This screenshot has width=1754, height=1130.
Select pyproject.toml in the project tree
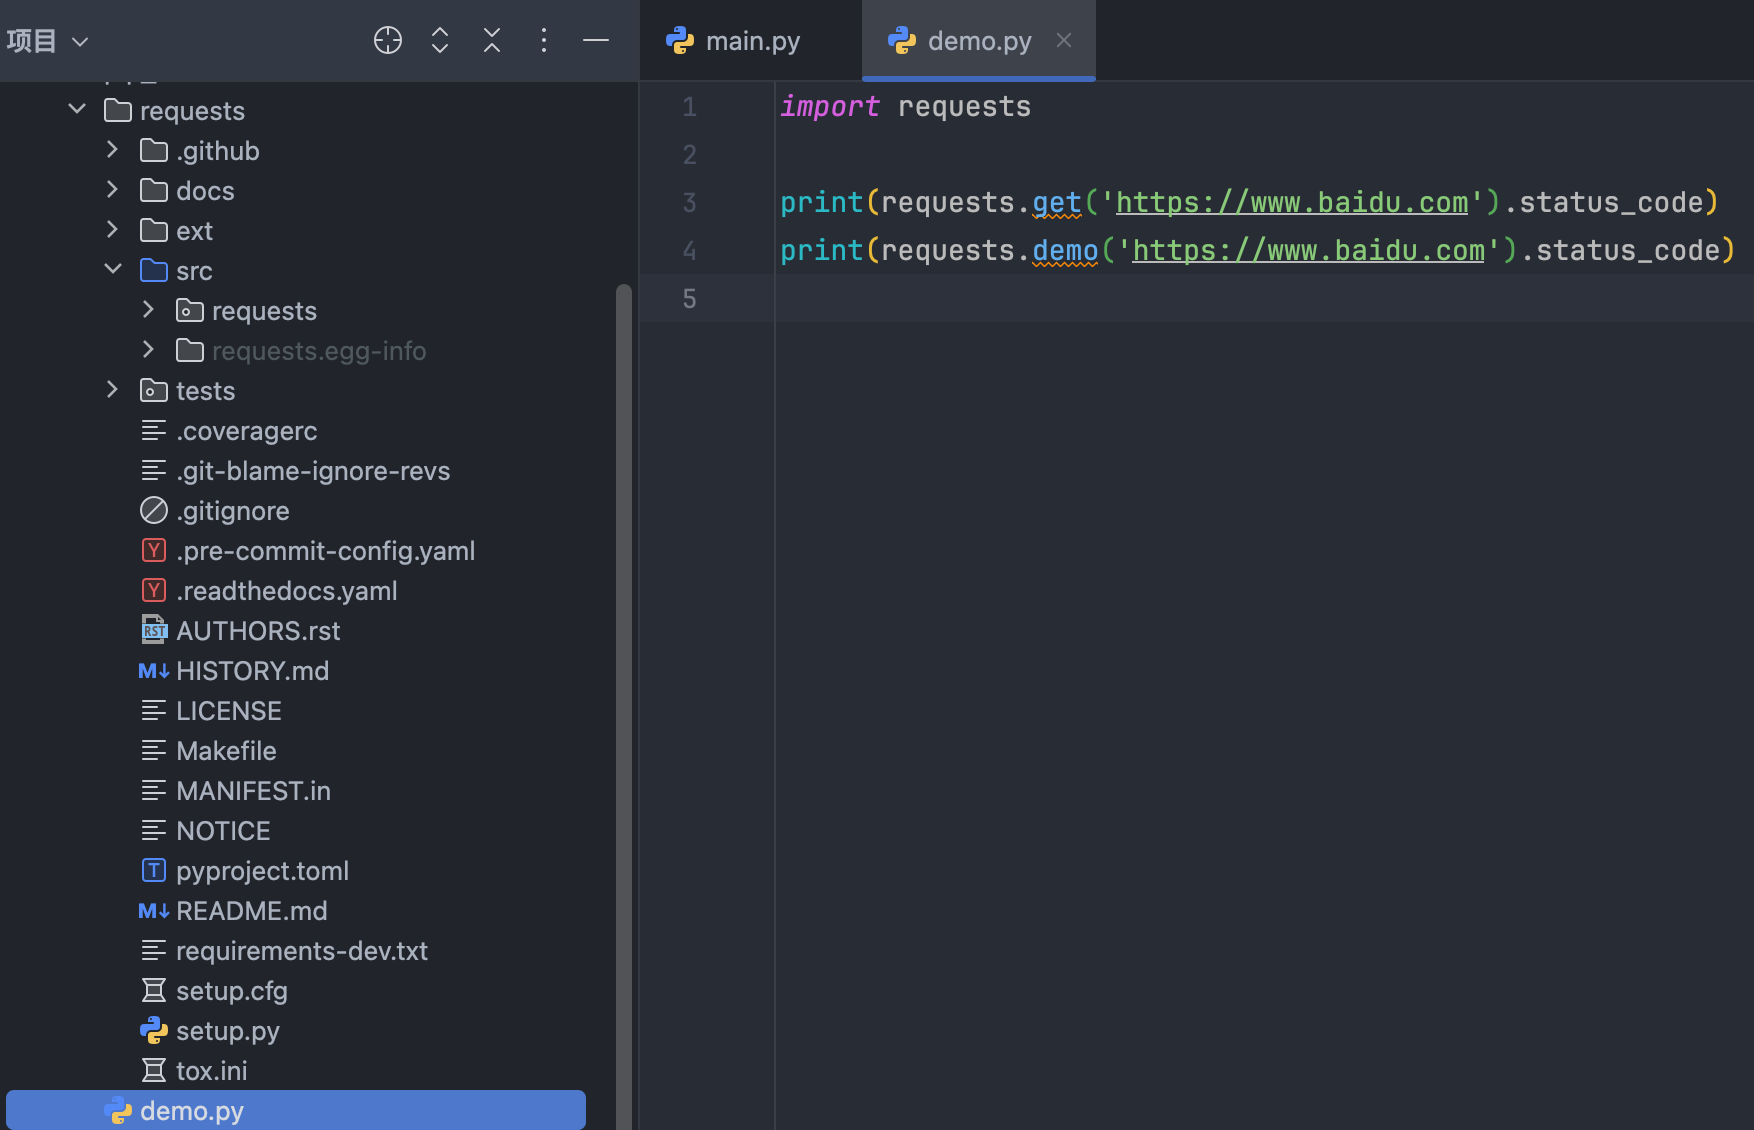(x=262, y=871)
